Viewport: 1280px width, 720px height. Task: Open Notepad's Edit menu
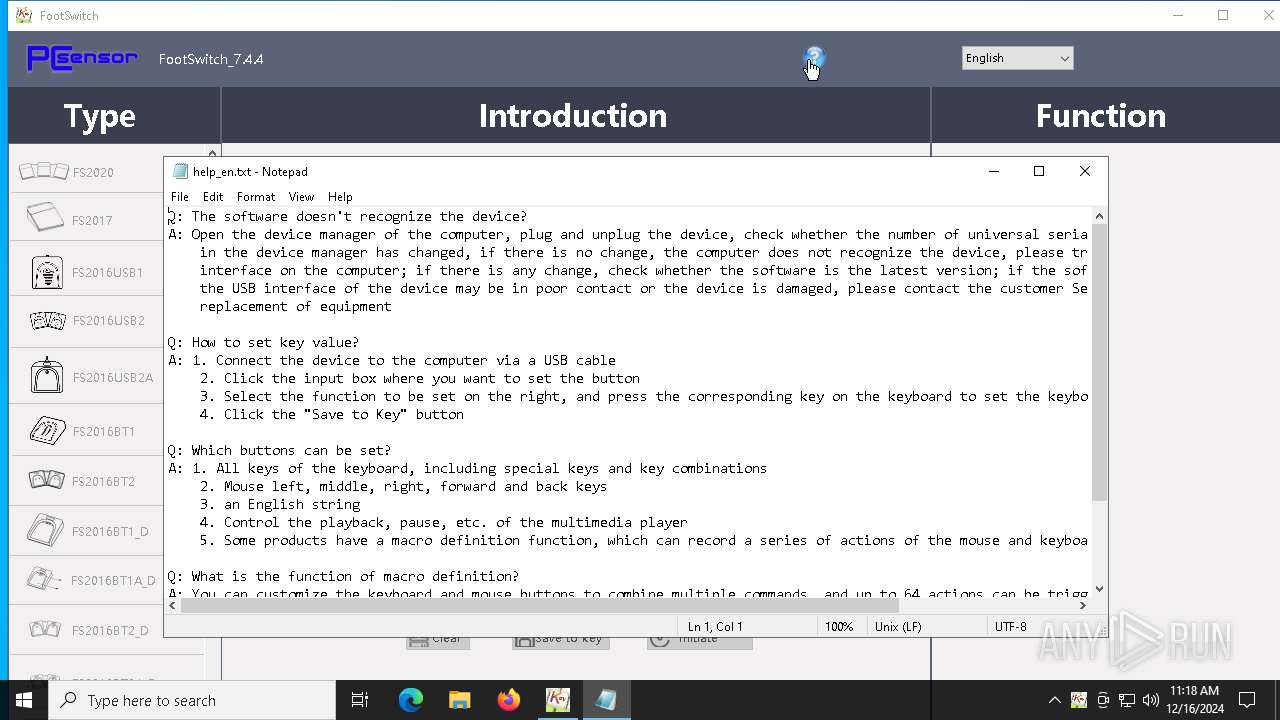(x=213, y=197)
